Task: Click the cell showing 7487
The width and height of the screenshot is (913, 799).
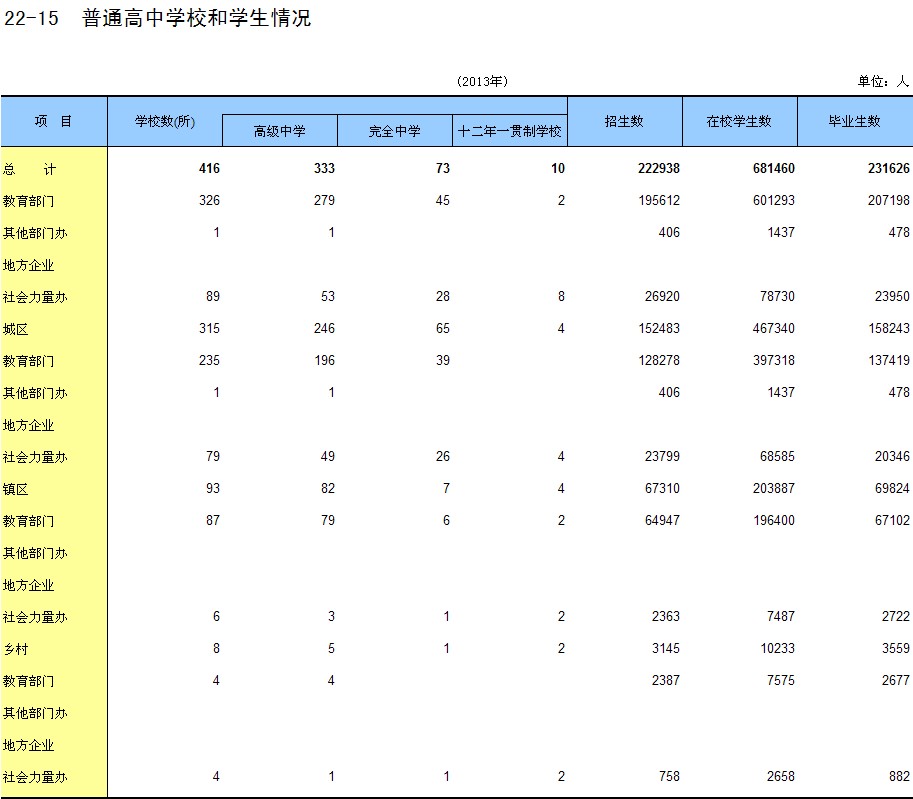Action: click(x=780, y=617)
